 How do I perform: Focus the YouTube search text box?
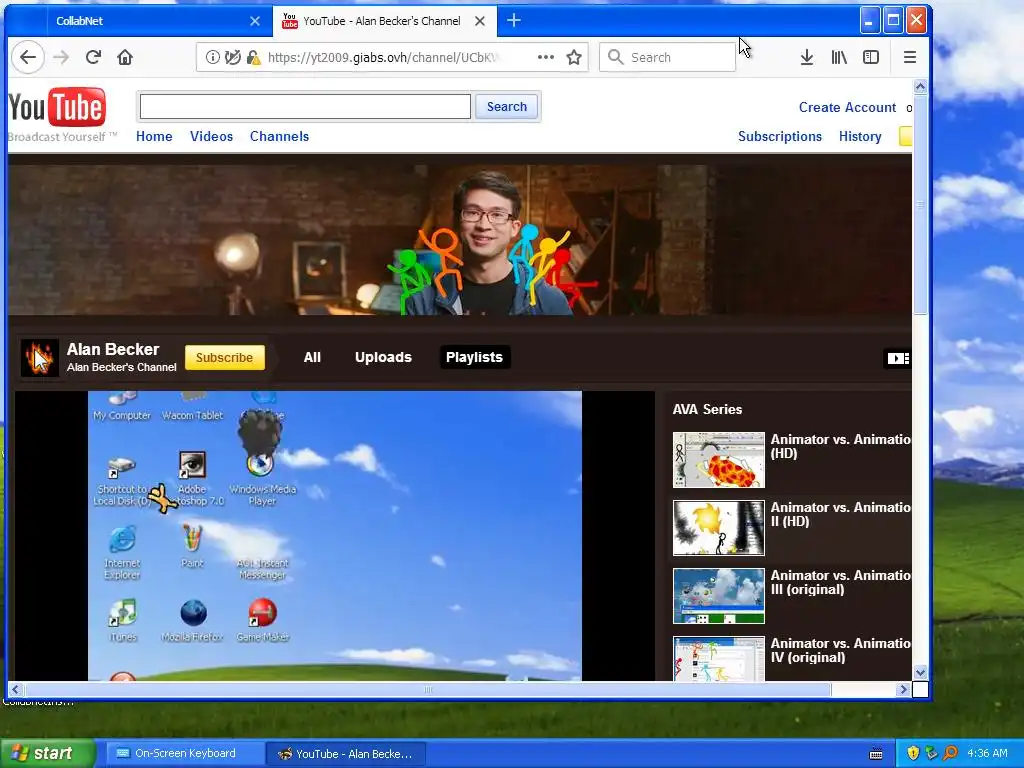pos(305,106)
